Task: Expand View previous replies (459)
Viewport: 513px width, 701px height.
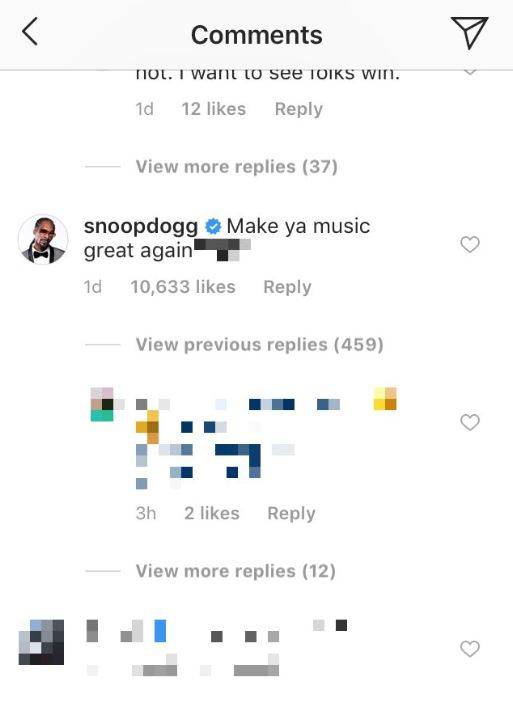Action: tap(259, 345)
